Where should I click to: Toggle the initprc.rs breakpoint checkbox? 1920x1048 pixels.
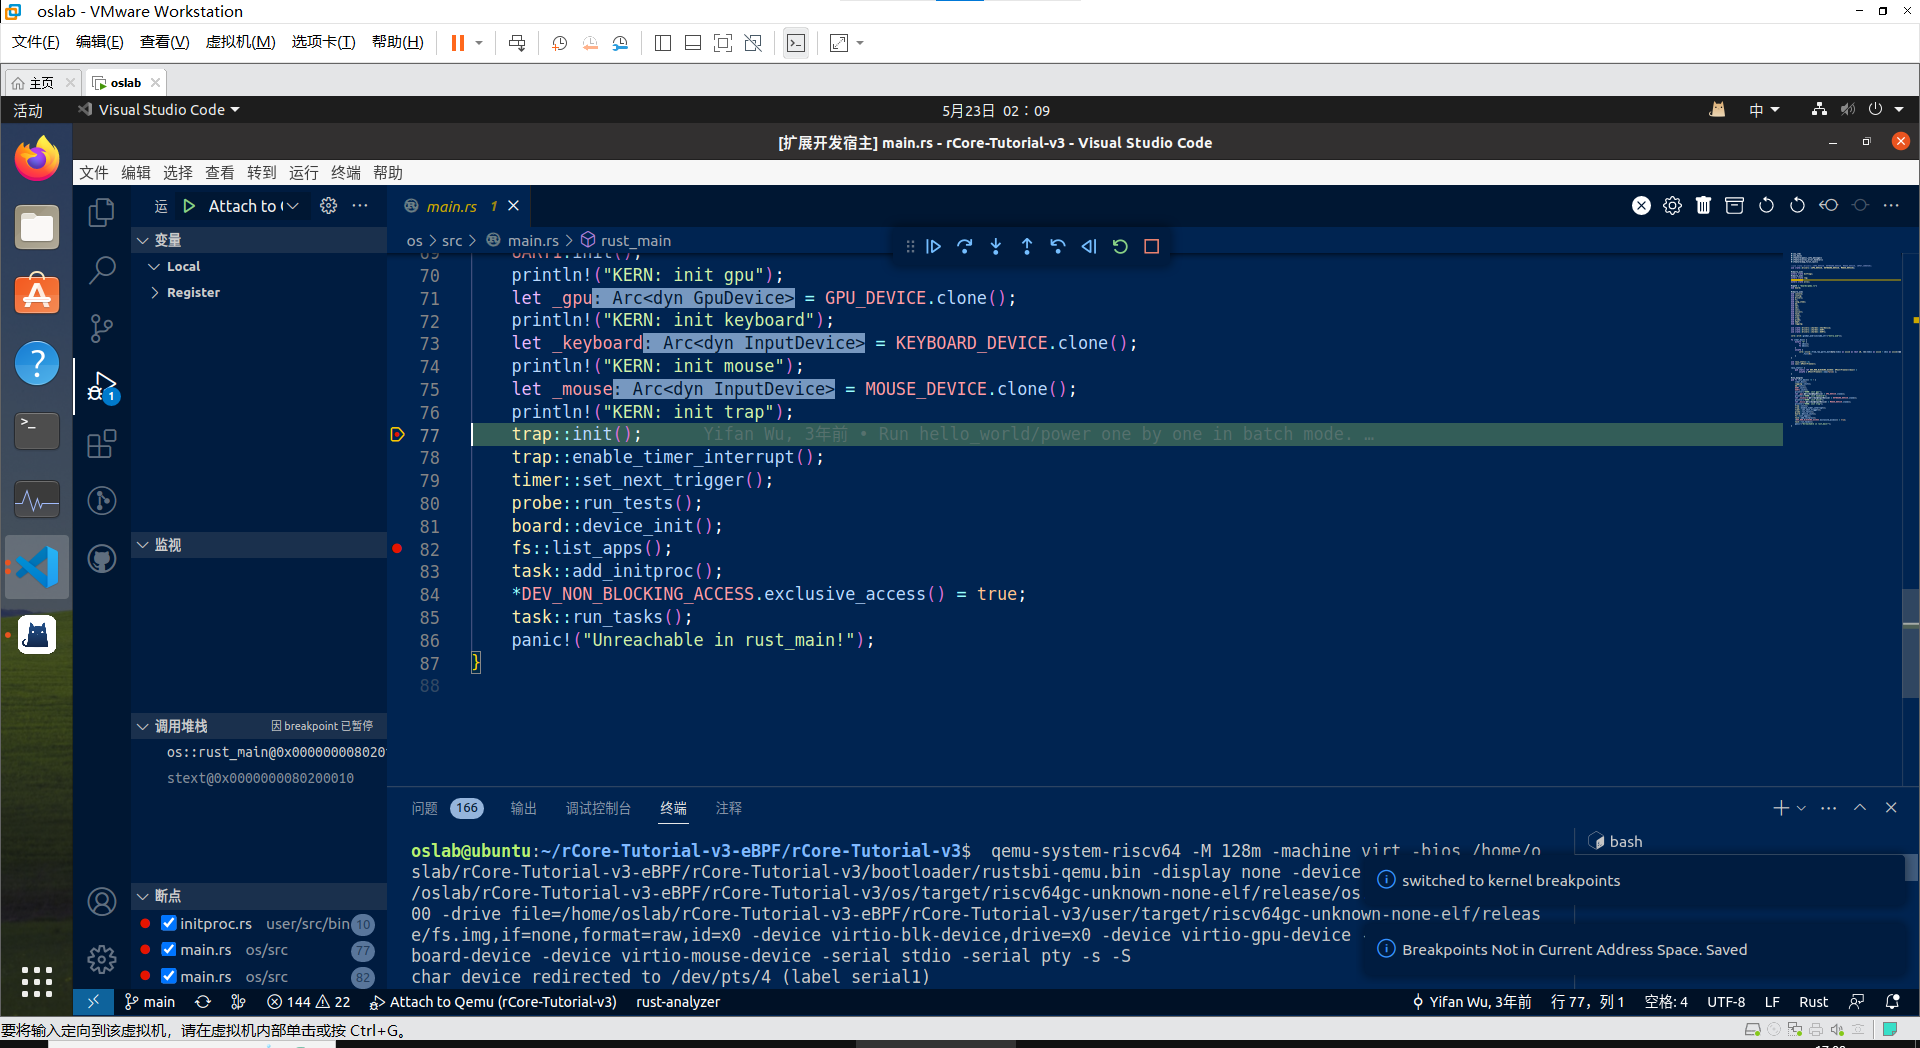(169, 923)
